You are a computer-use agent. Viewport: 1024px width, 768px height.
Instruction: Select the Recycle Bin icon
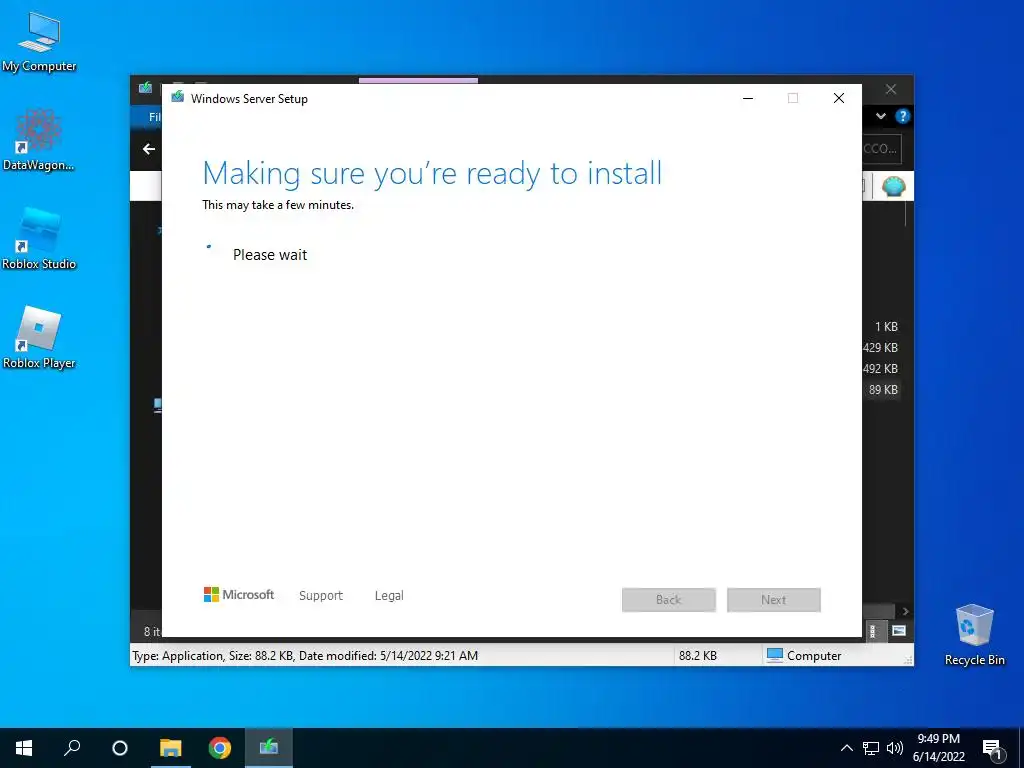[x=974, y=635]
